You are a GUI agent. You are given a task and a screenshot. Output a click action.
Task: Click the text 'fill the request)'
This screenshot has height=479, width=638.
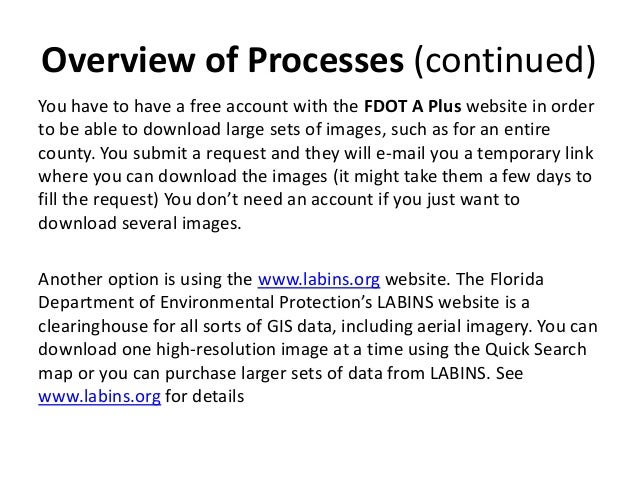98,200
